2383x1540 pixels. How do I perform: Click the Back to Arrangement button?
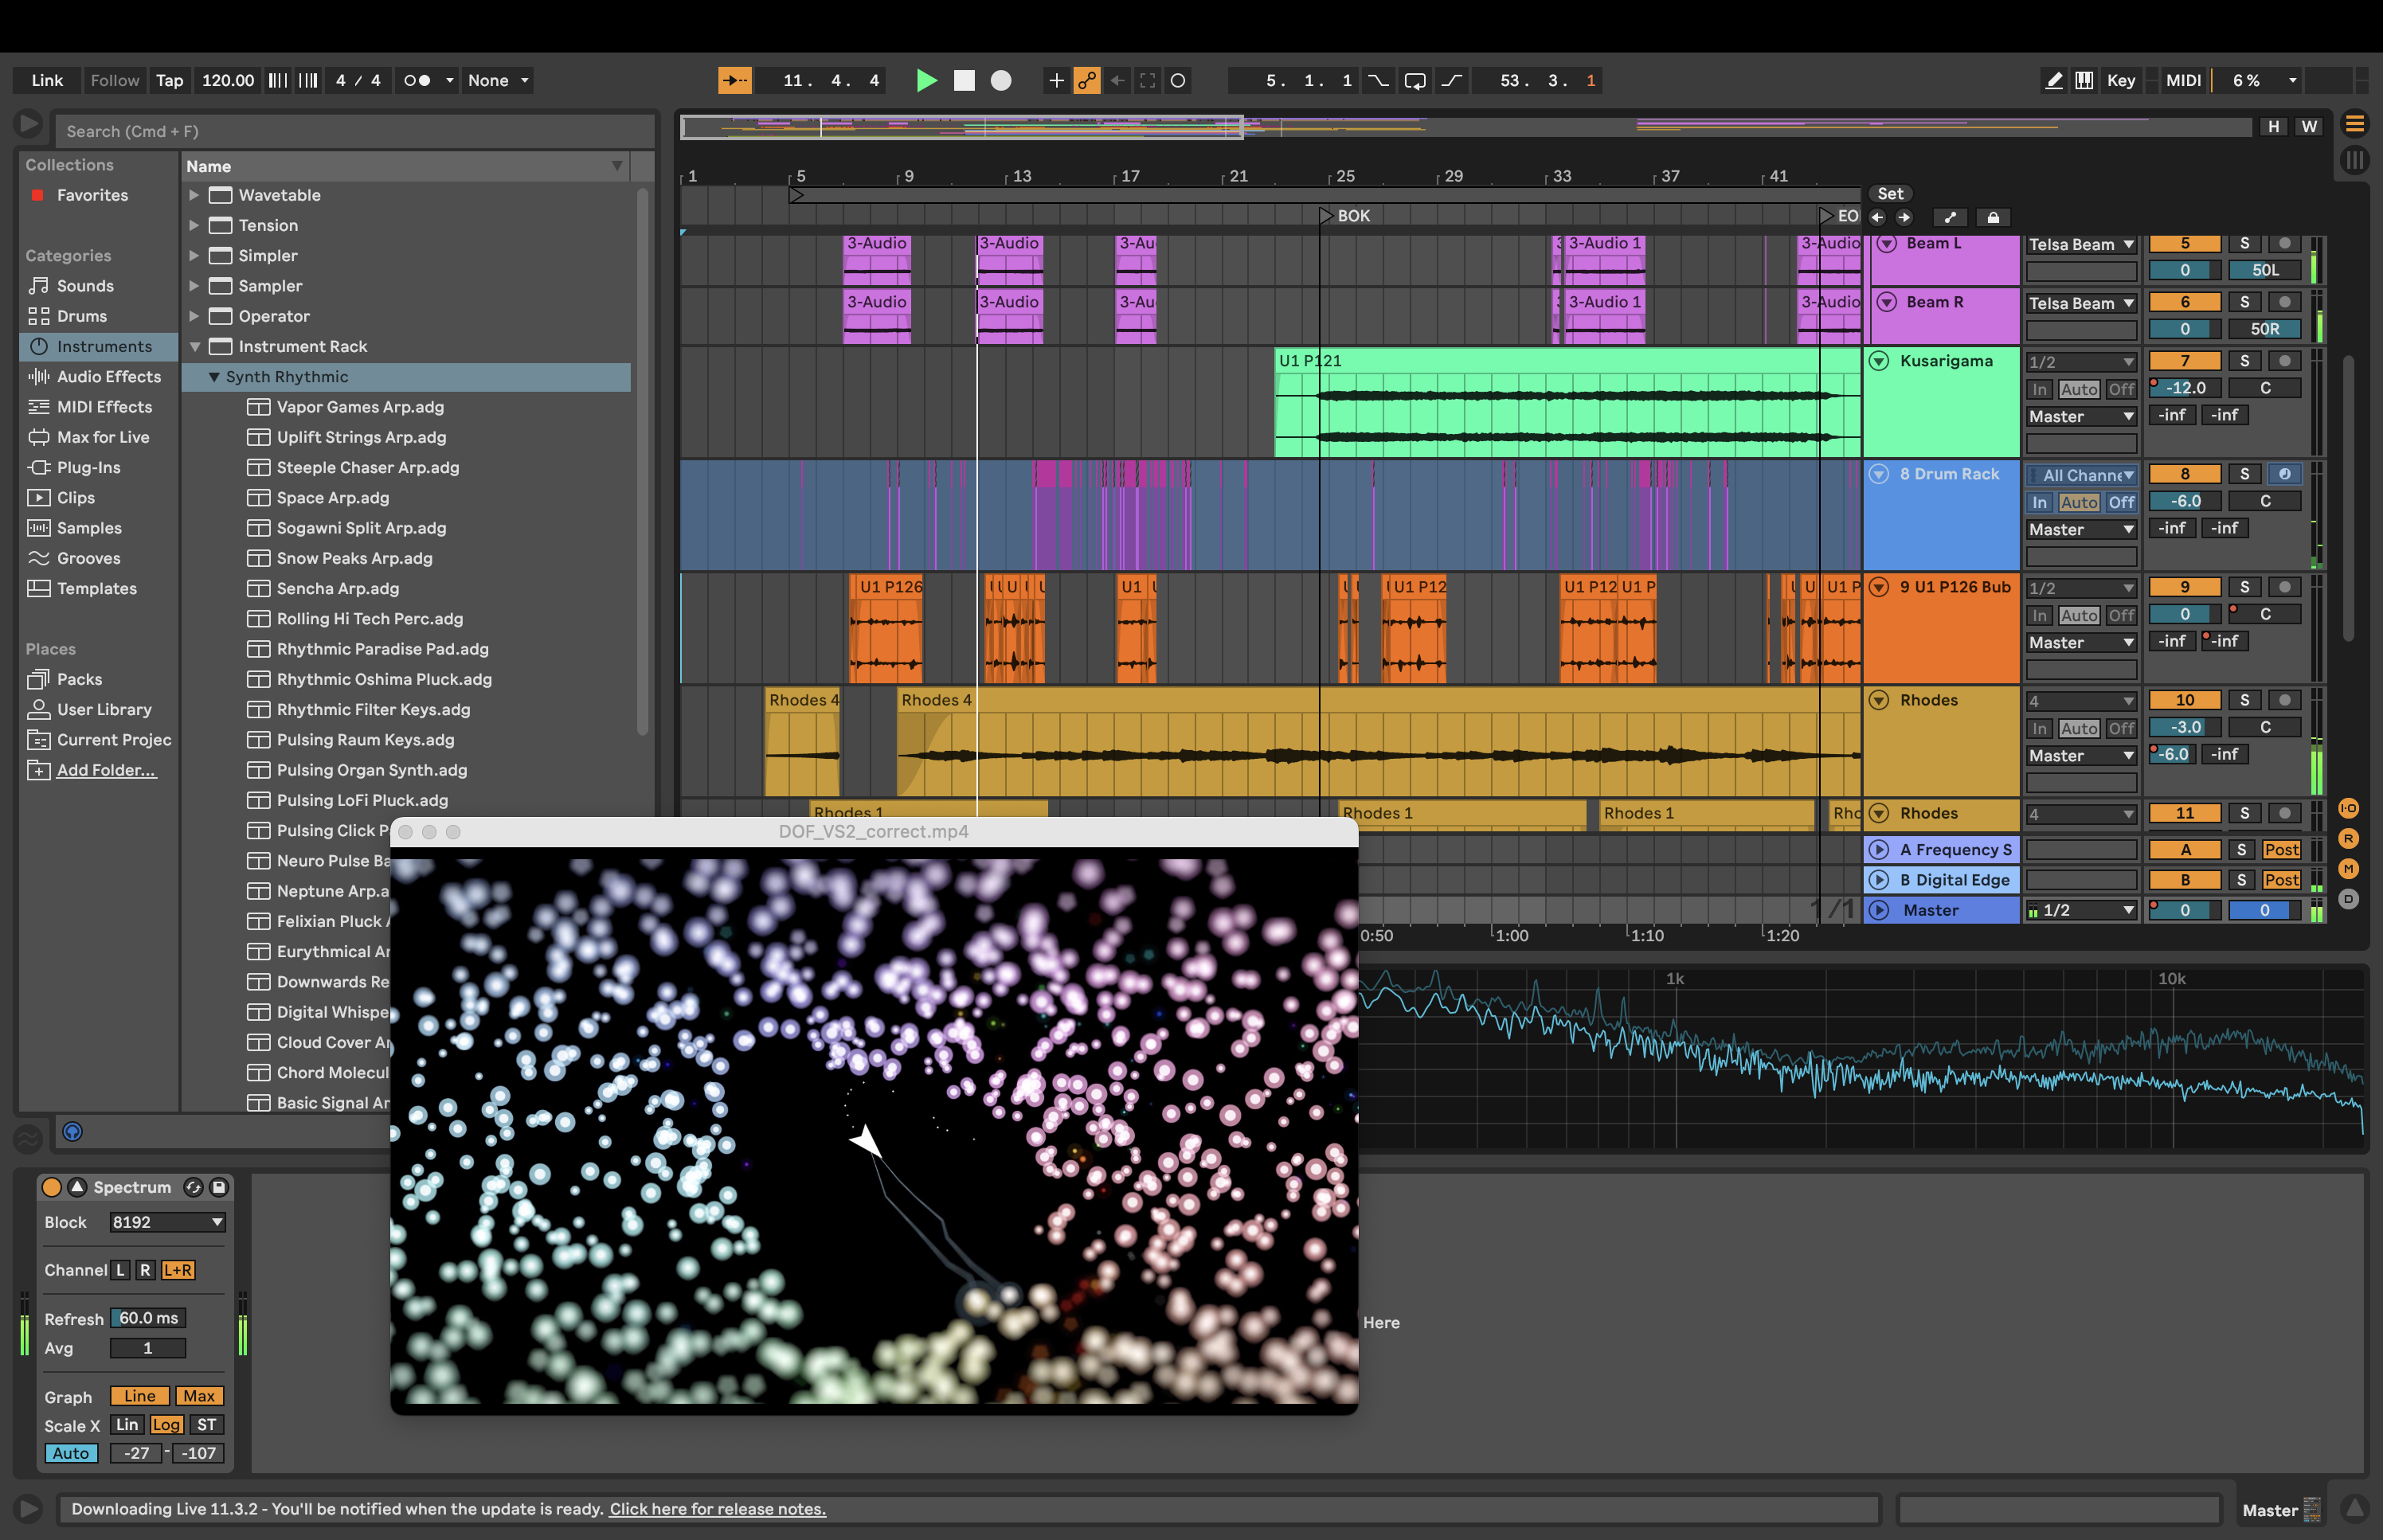(1117, 80)
